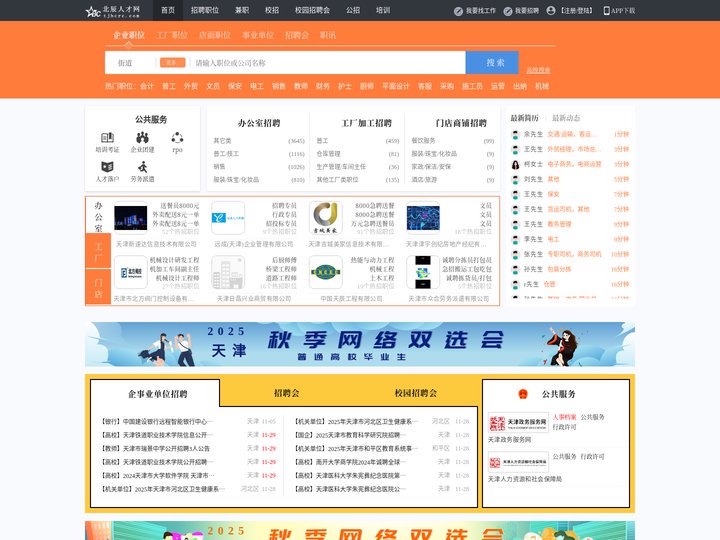Screen dimensions: 720x540
Task: Click the 我要找工作 icon in header
Action: (458, 11)
